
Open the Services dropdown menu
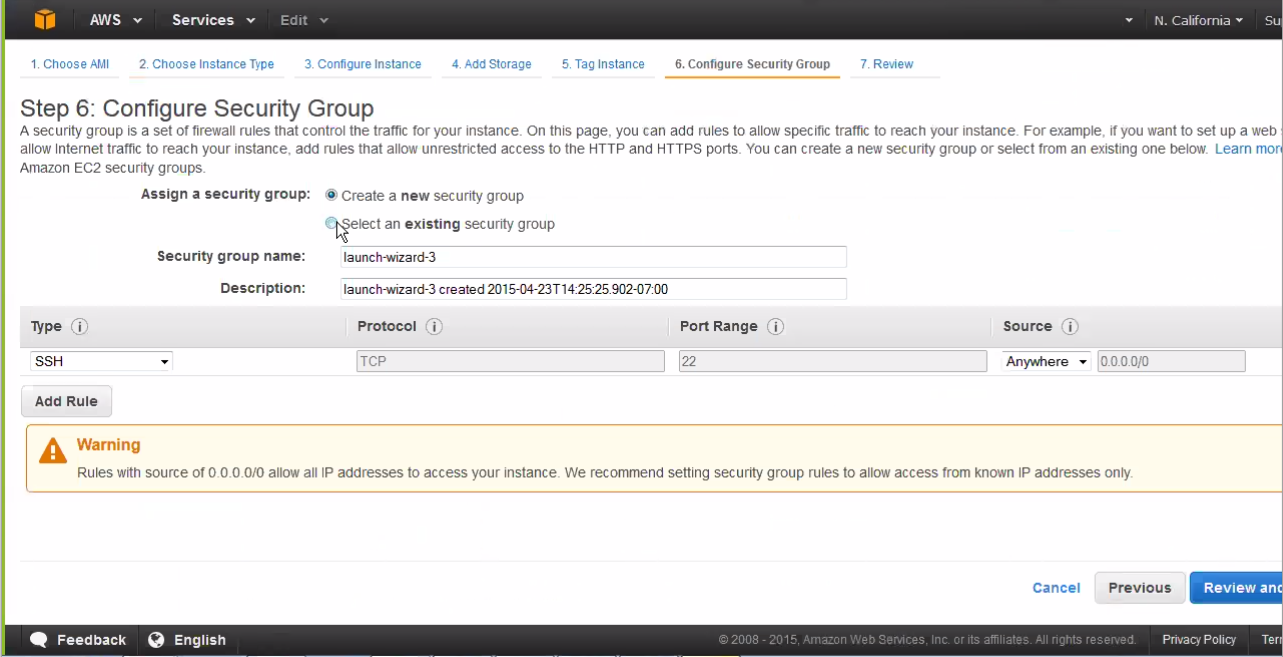213,20
